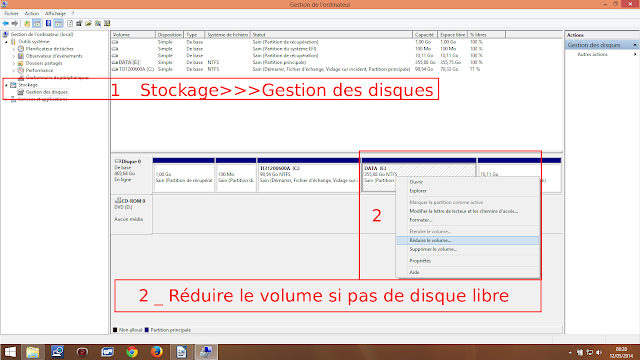Viewport: 640px width, 360px height.
Task: Open the Action menu
Action: pyautogui.click(x=31, y=13)
